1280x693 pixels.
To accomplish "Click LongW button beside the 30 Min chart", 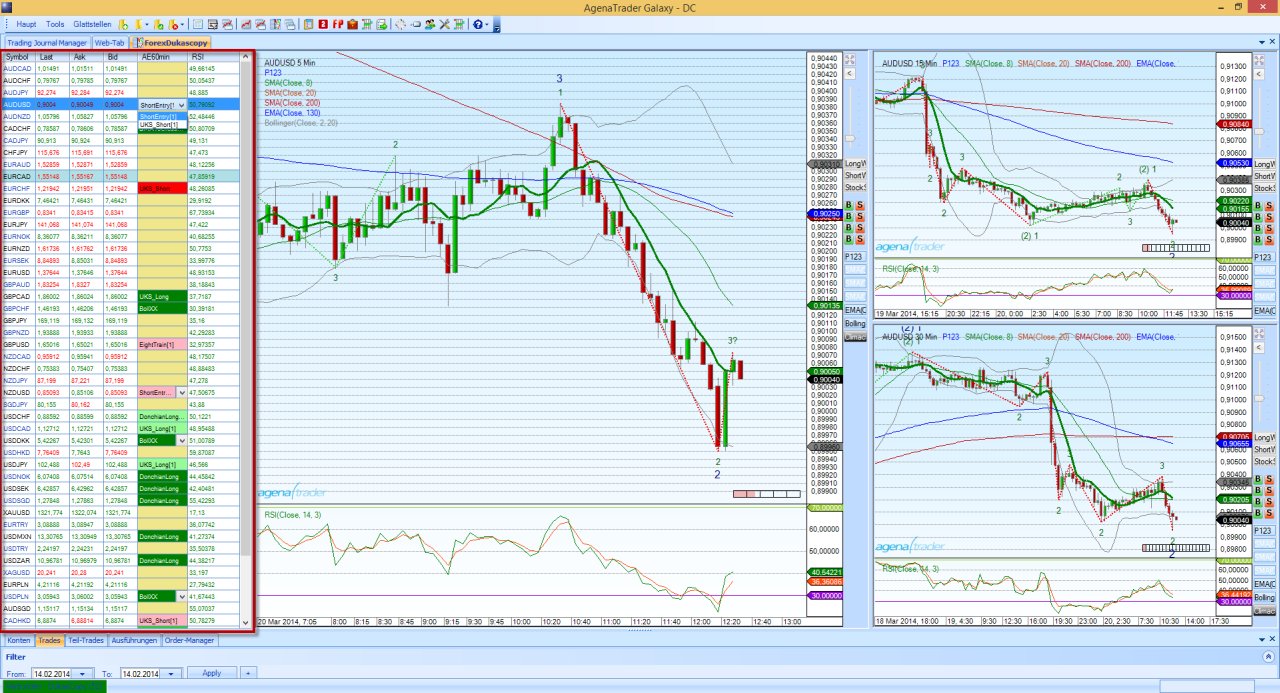I will [x=1265, y=437].
